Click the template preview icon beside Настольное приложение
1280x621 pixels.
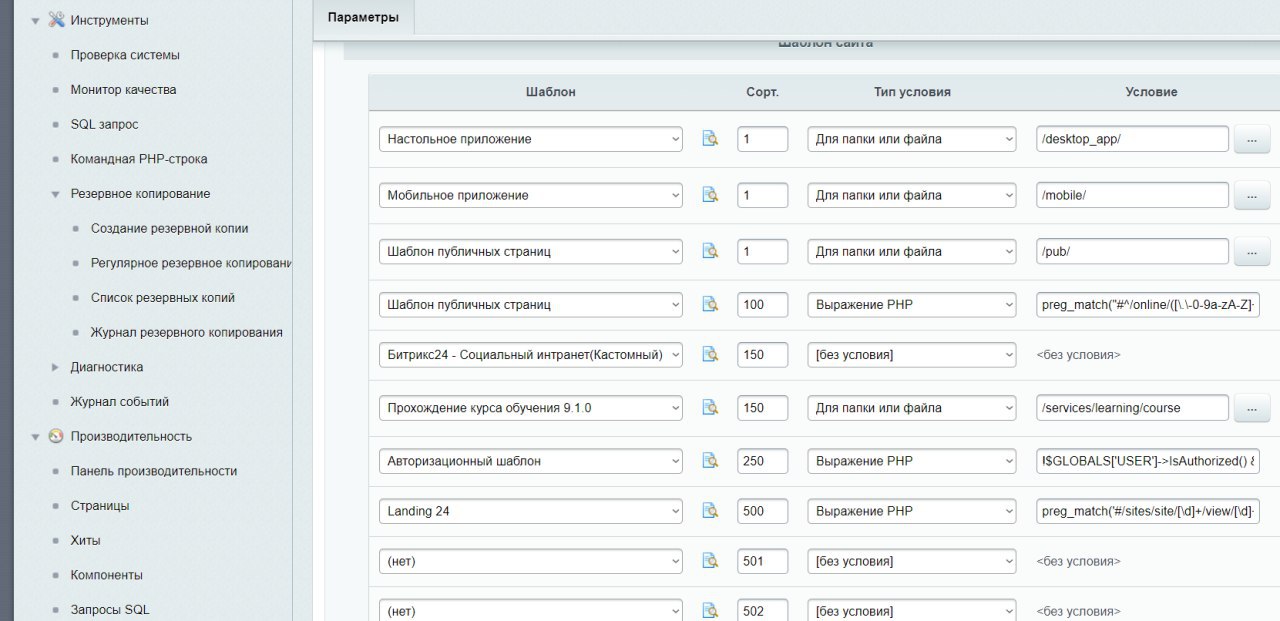[710, 139]
